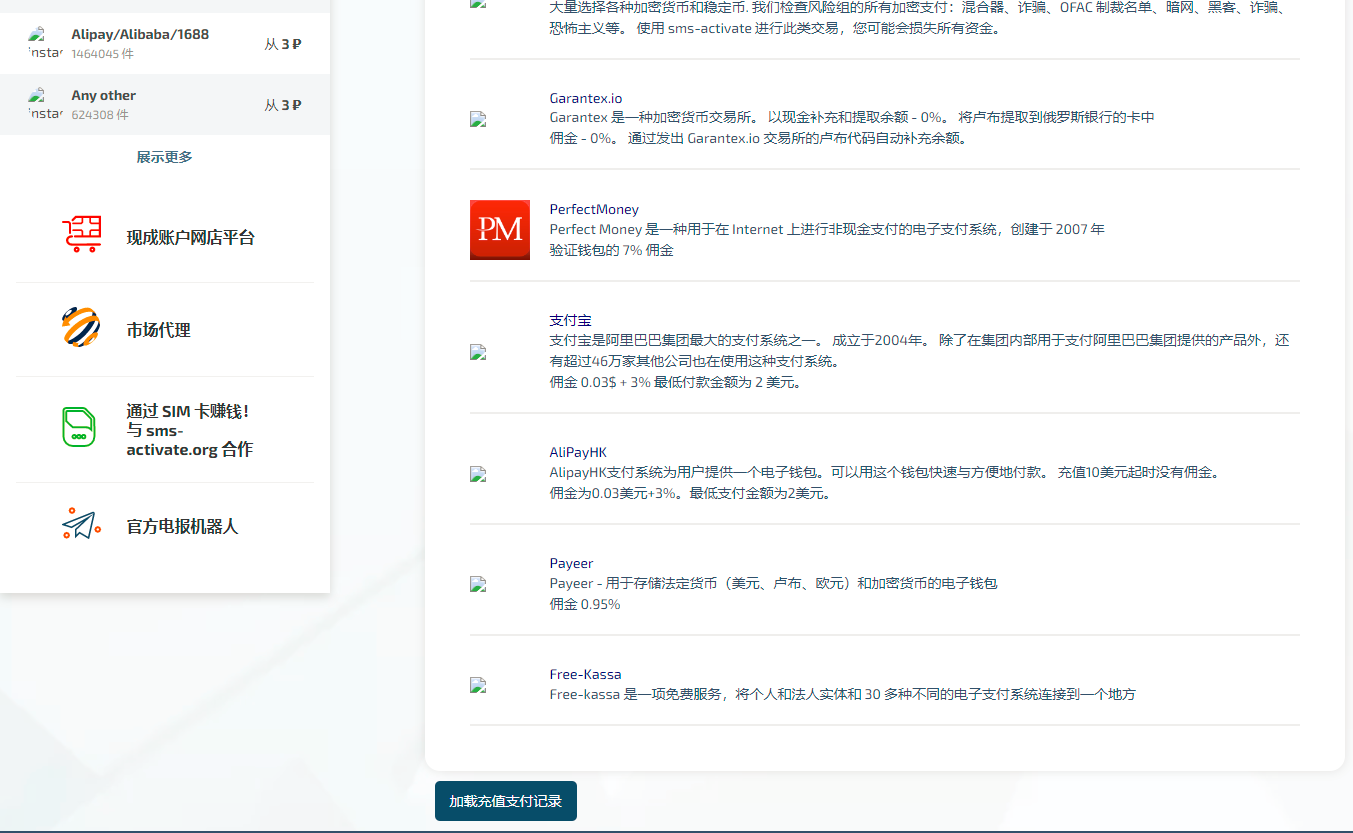This screenshot has width=1353, height=833.
Task: Click the paper plane icon beside 官方电报机器人
Action: (80, 525)
